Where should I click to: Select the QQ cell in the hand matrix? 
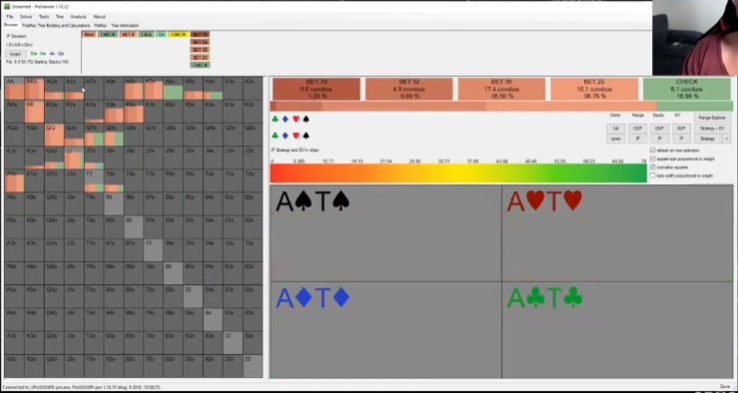(x=54, y=135)
